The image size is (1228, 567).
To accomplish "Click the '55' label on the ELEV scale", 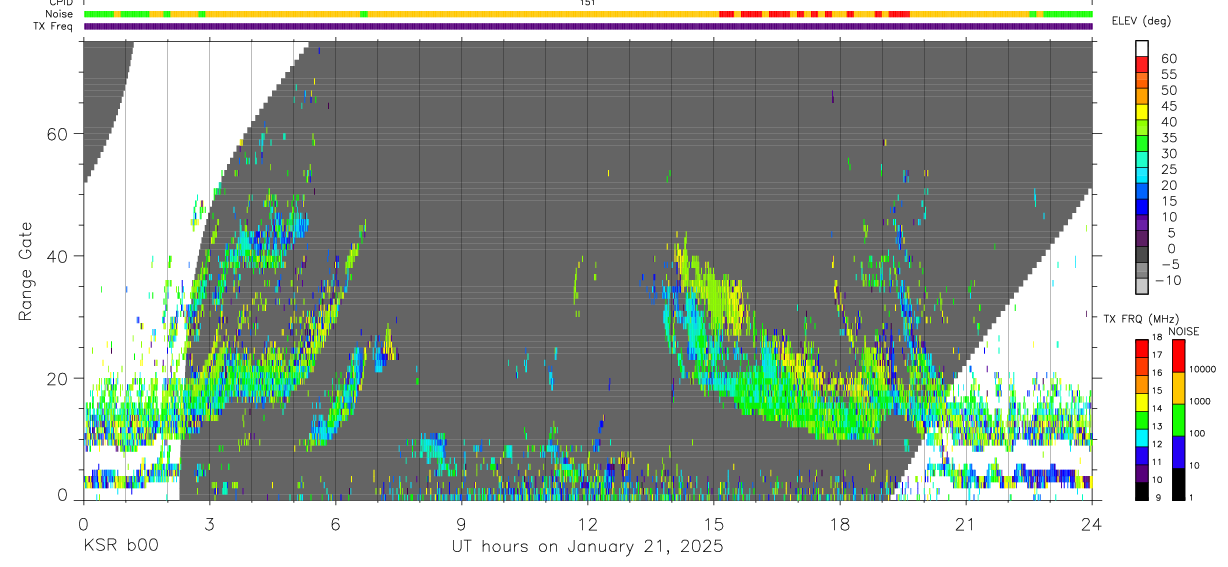I will pyautogui.click(x=1168, y=74).
